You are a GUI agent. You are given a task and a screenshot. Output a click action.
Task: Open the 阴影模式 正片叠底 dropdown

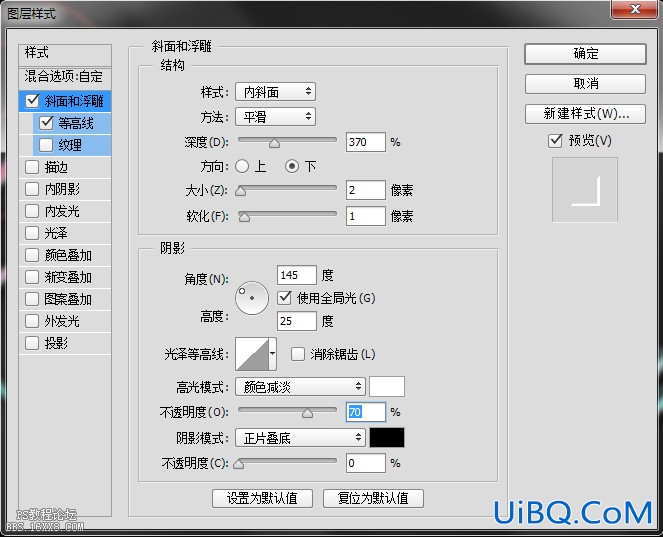300,438
